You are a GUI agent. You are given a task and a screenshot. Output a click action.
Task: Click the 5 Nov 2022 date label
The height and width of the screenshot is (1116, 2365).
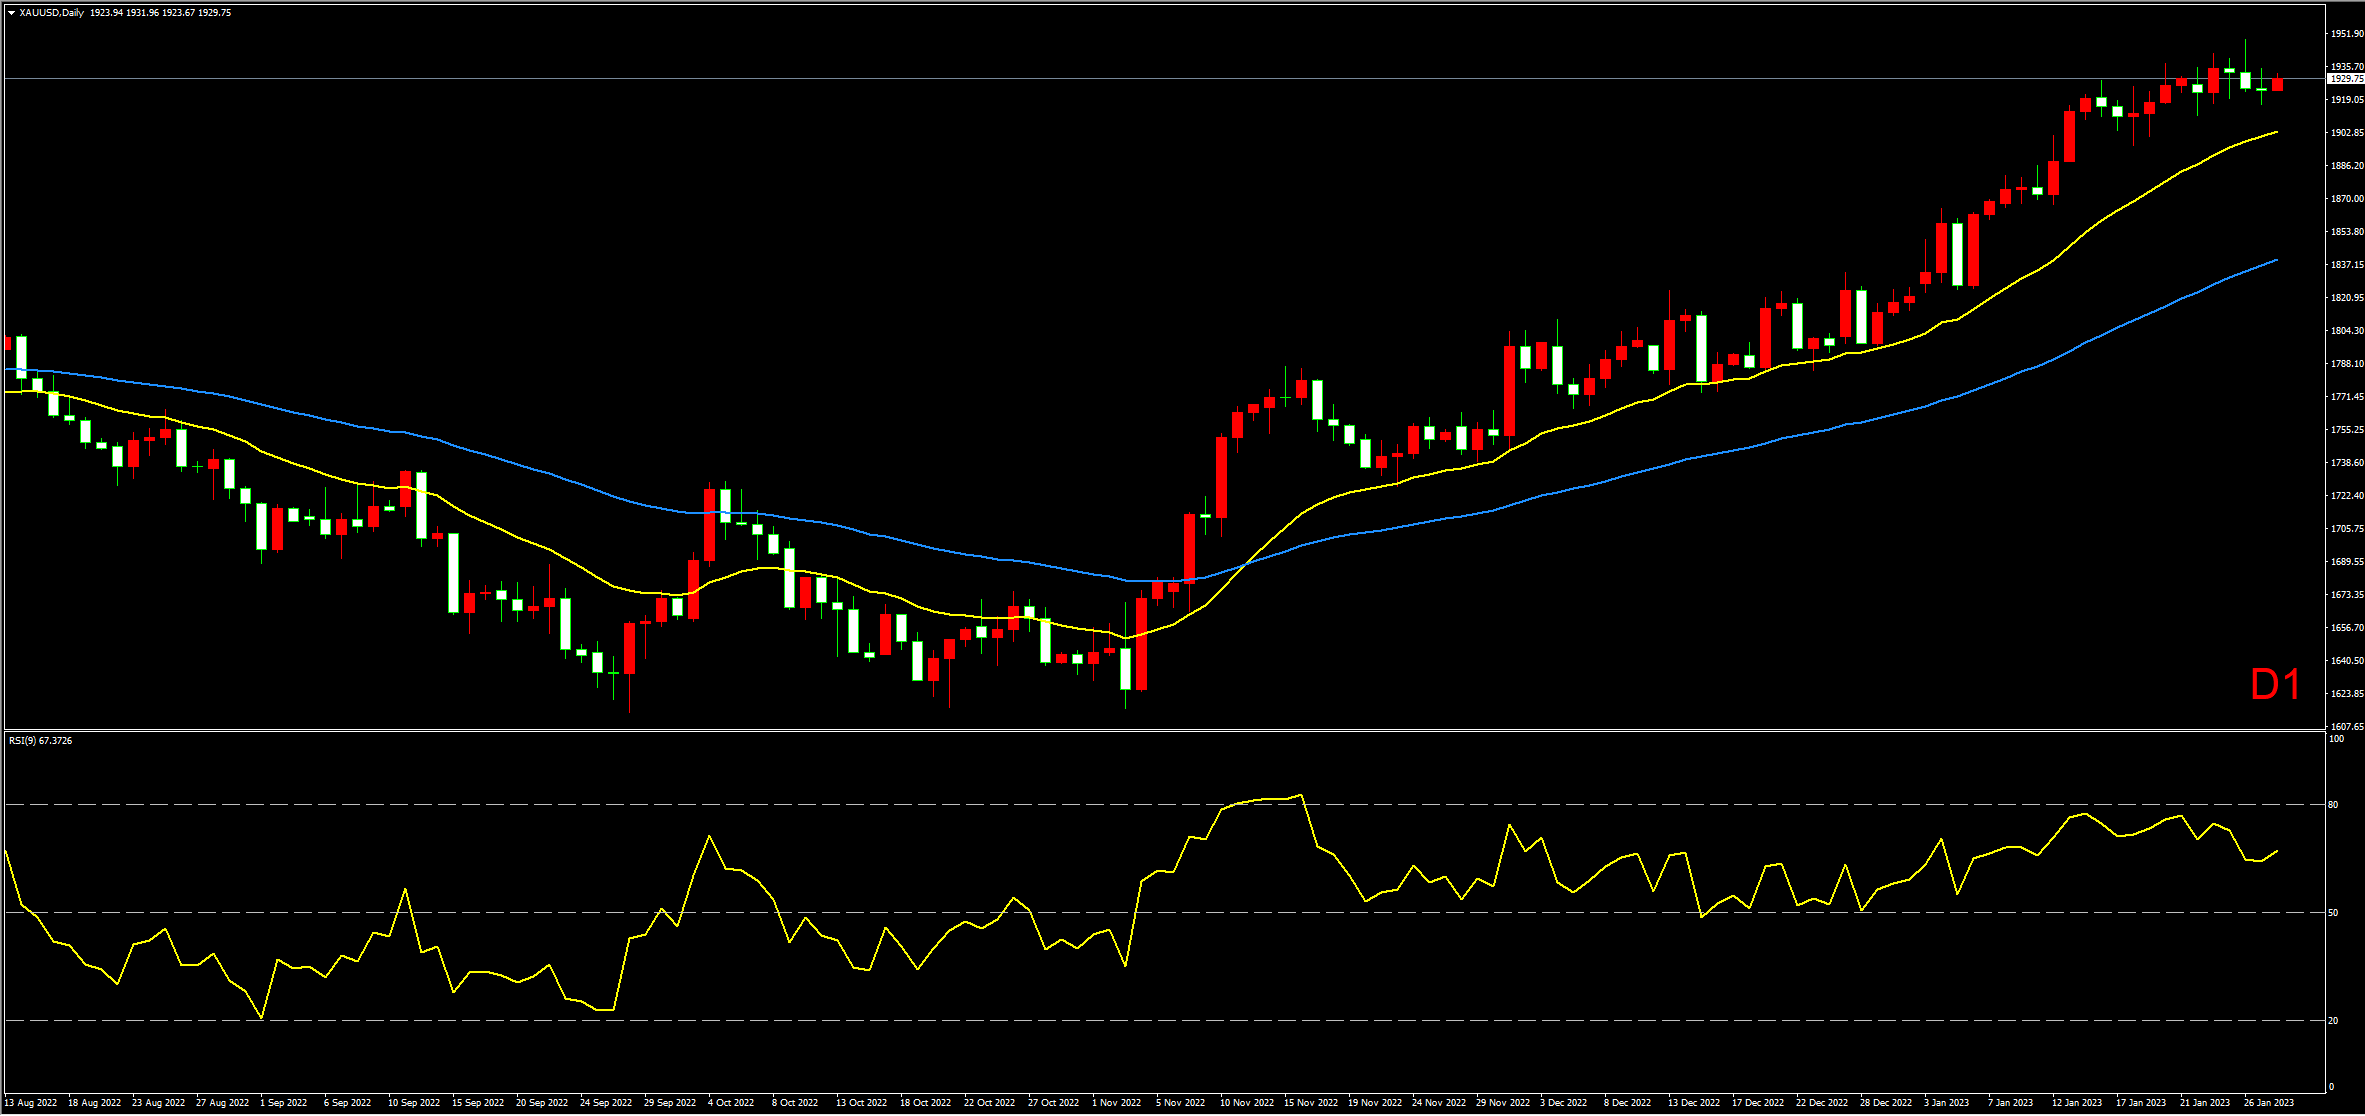coord(1181,1103)
